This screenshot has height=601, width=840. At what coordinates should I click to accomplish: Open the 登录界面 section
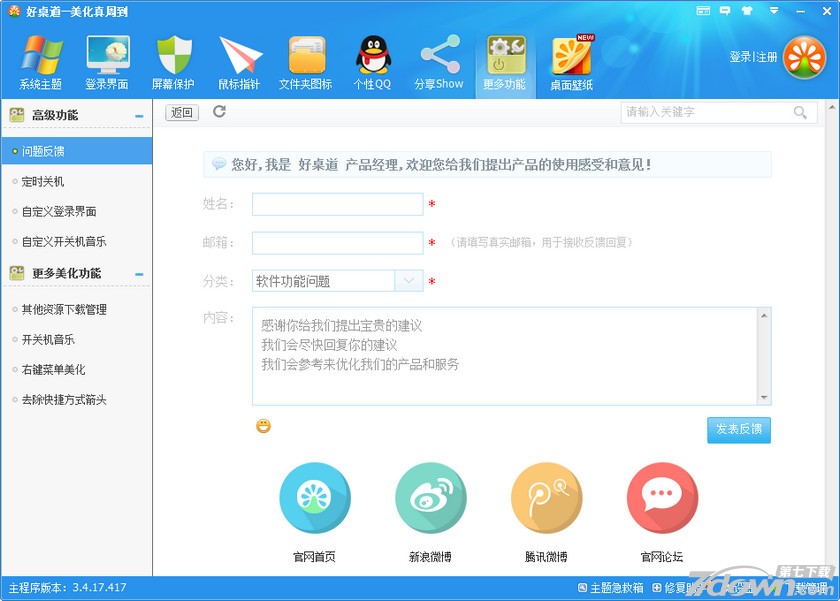point(107,63)
